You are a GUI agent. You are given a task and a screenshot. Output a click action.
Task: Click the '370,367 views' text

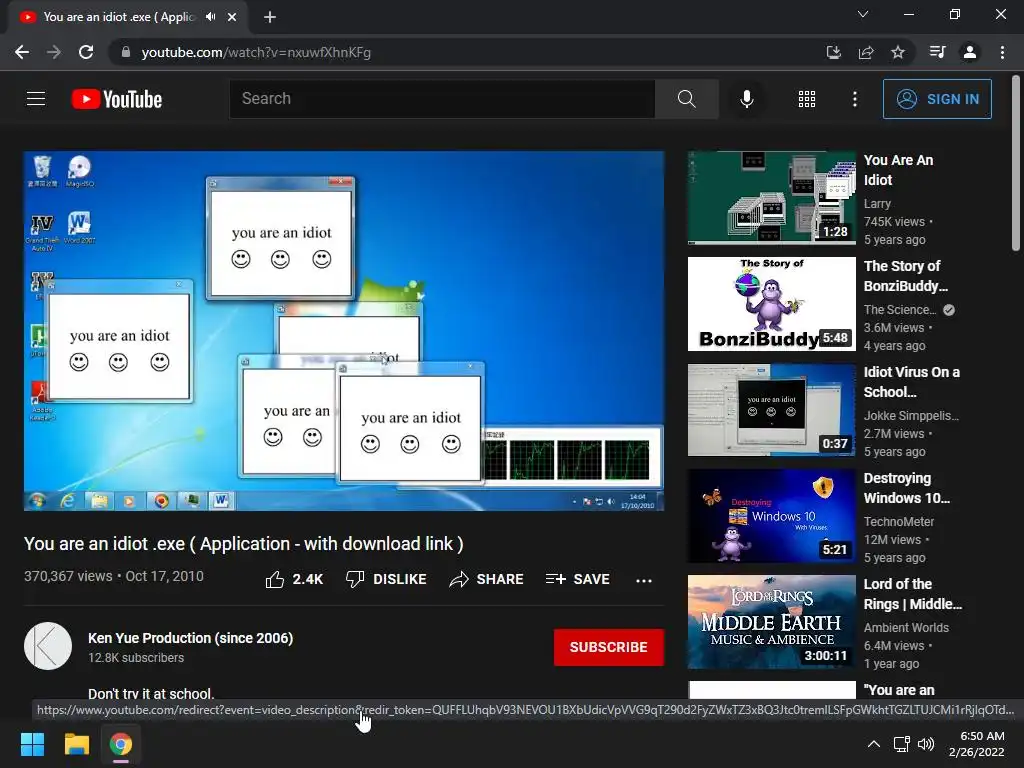pyautogui.click(x=68, y=576)
